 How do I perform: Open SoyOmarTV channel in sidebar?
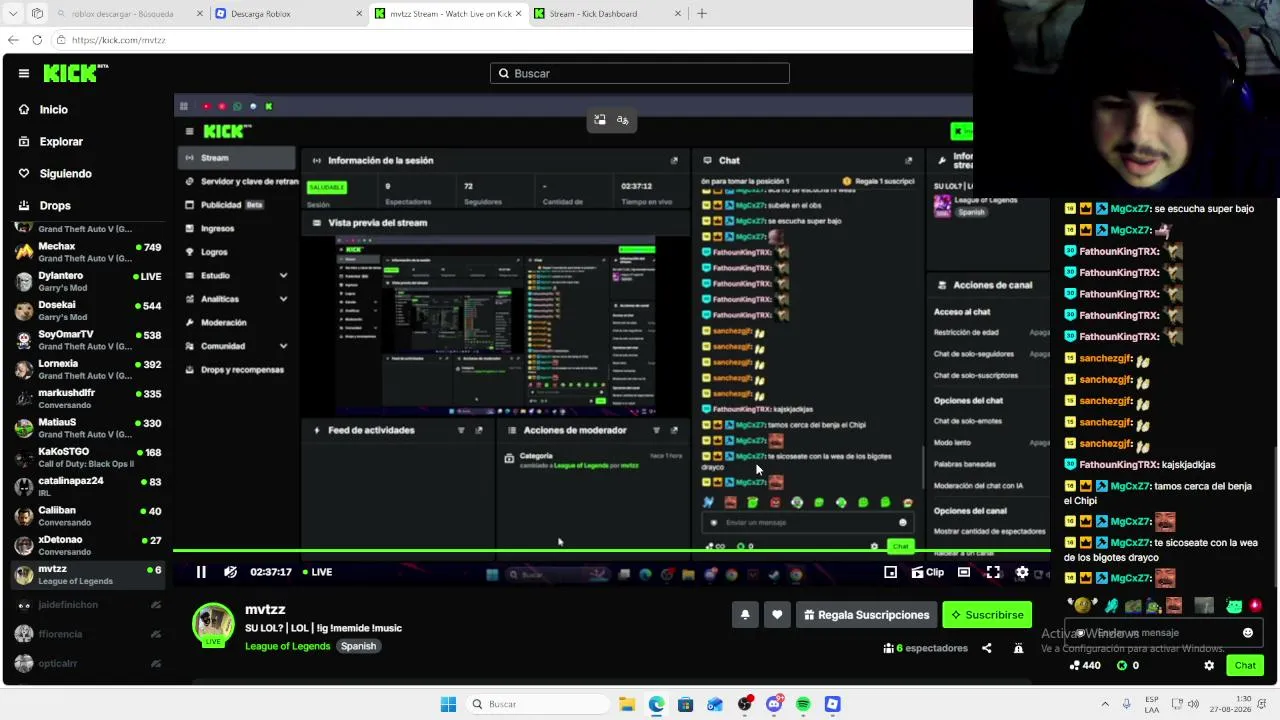click(x=88, y=340)
